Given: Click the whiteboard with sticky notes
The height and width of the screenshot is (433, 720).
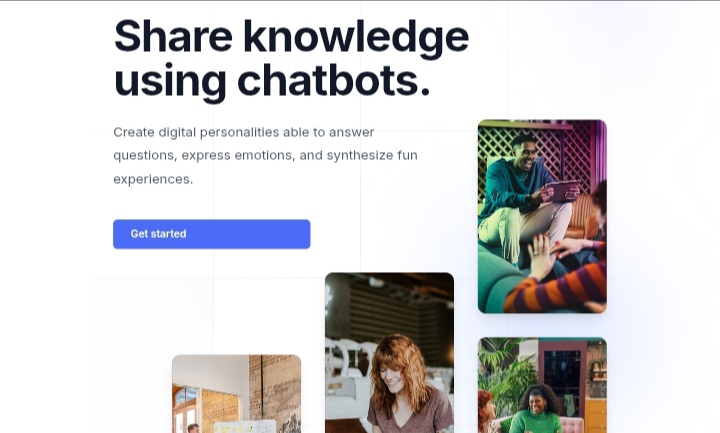Looking at the screenshot, I should tap(245, 427).
